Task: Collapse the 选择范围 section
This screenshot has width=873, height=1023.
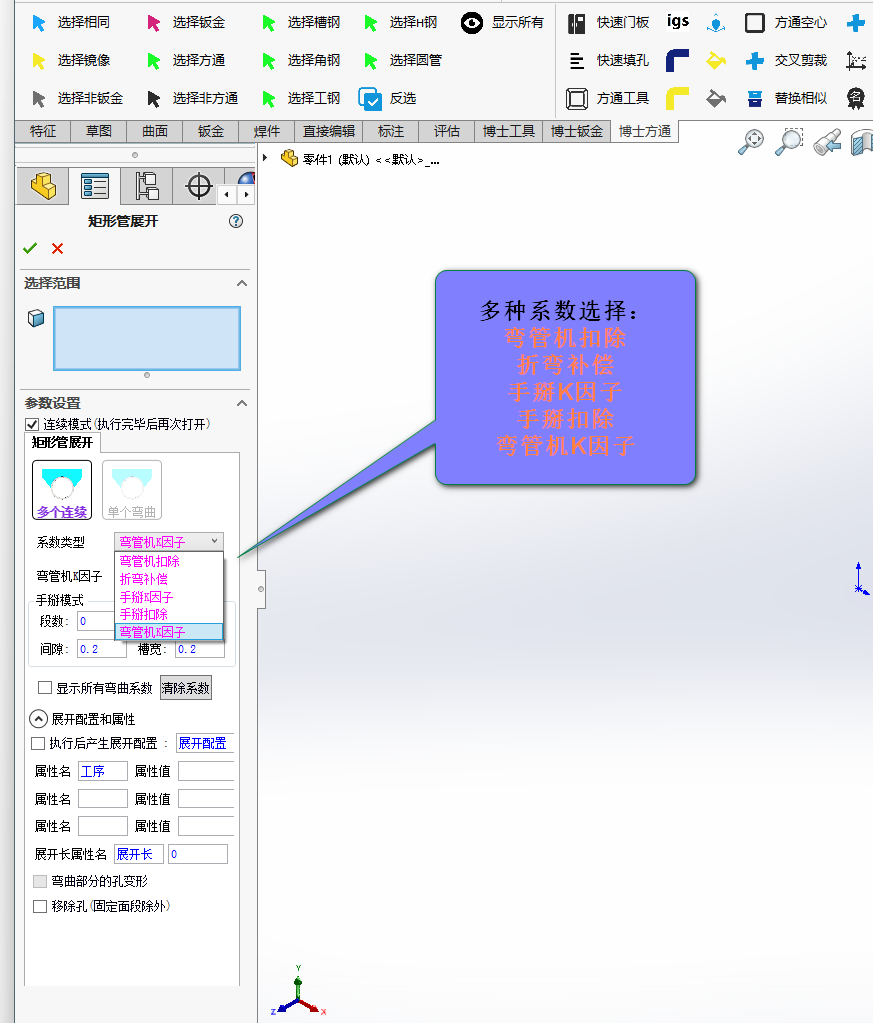Action: (241, 284)
